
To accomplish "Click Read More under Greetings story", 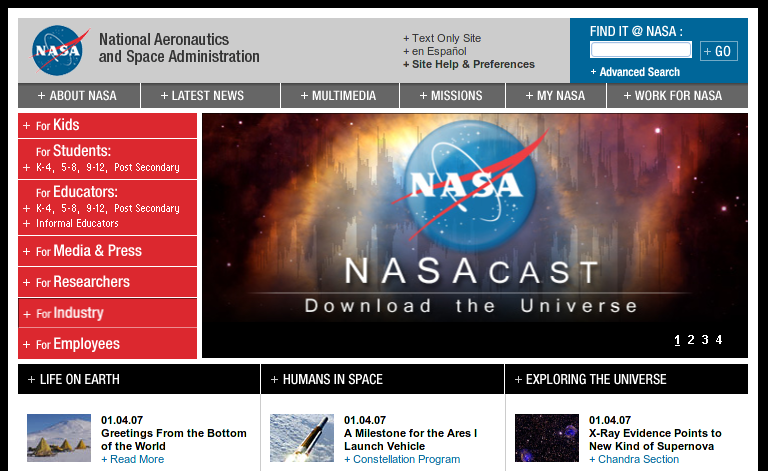I will click(133, 459).
